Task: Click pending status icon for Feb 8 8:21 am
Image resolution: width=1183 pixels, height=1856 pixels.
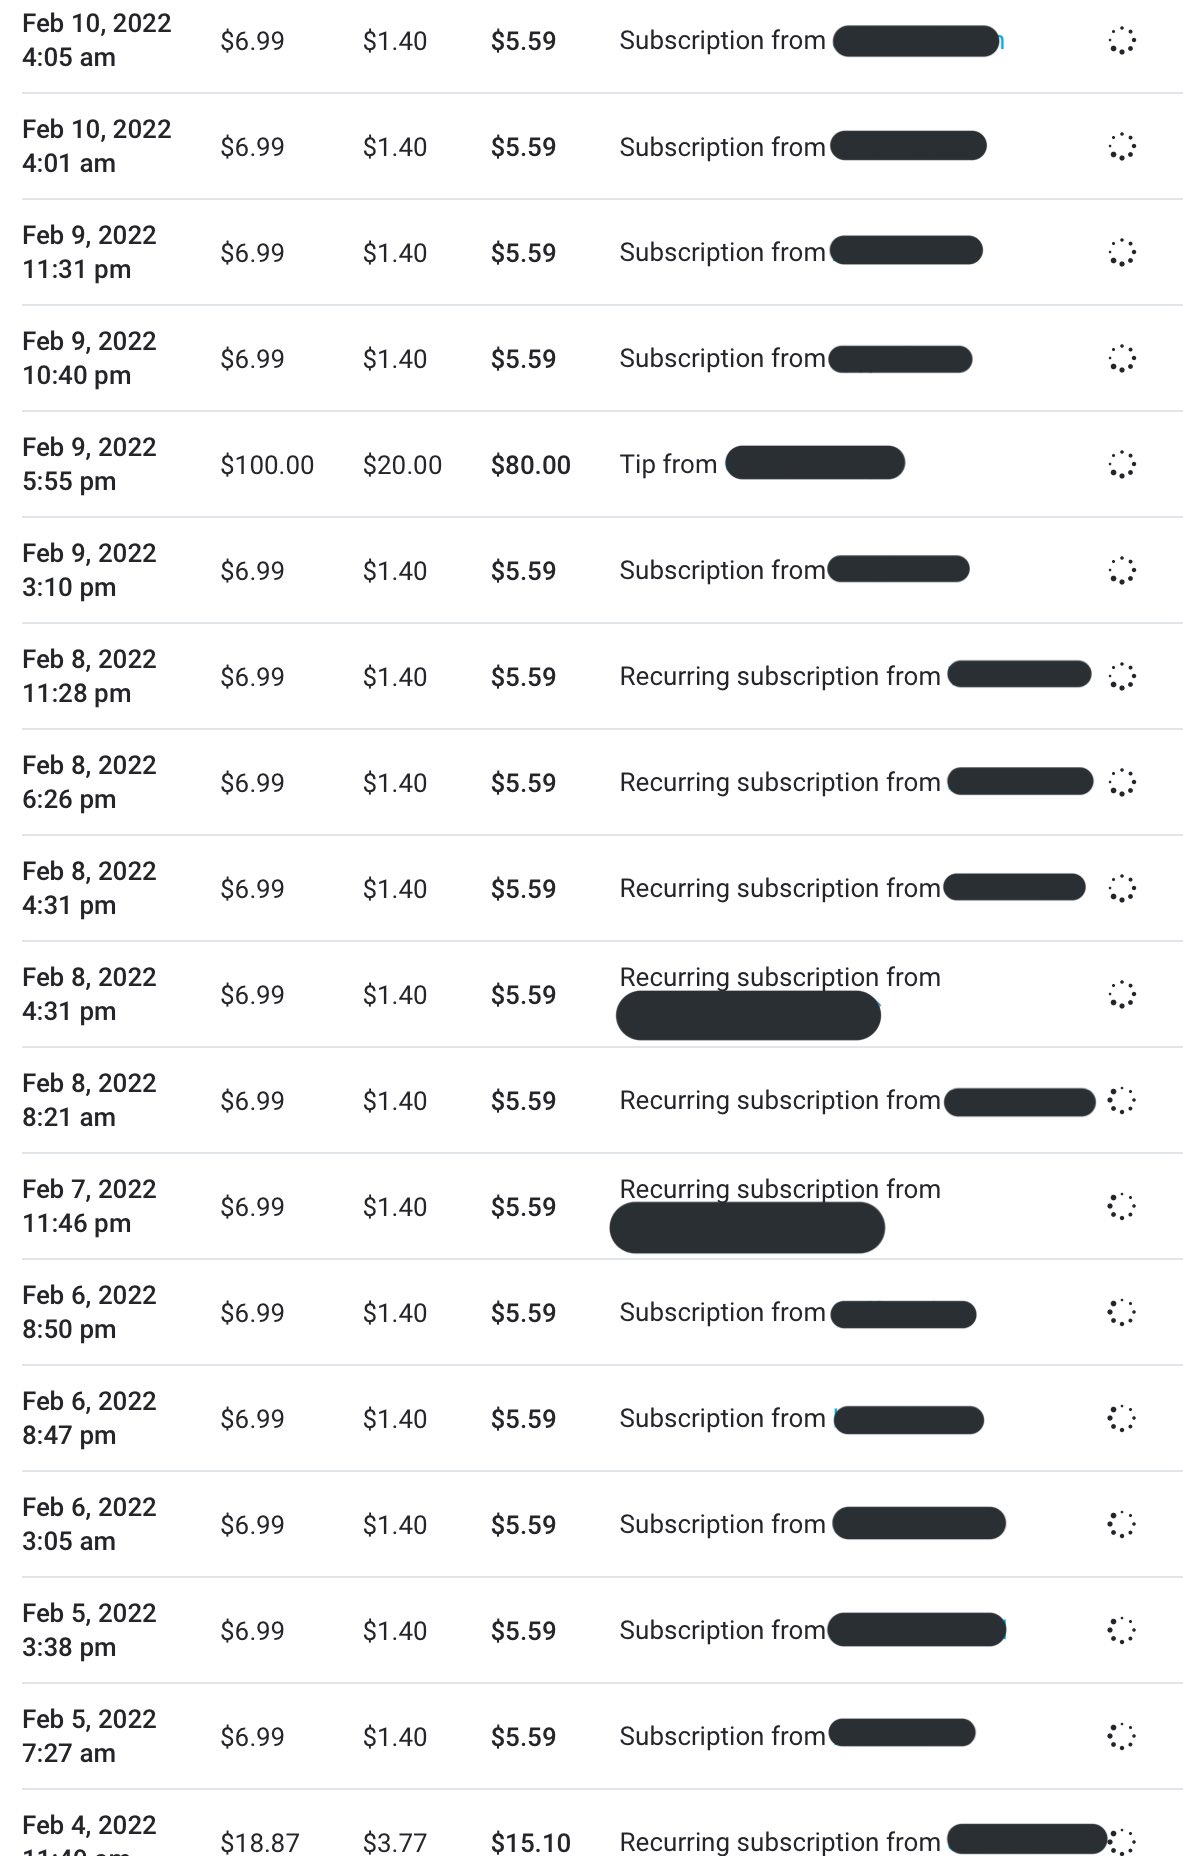Action: (1122, 1101)
